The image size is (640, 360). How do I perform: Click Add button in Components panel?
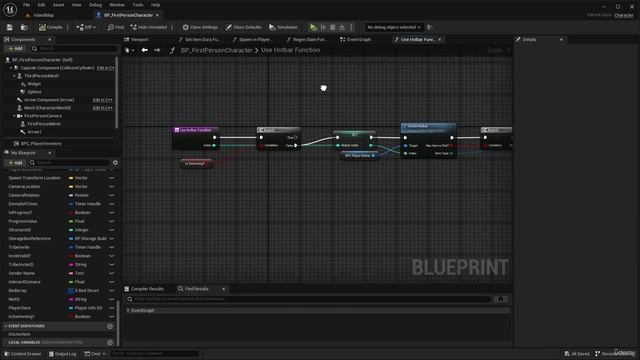tap(16, 49)
